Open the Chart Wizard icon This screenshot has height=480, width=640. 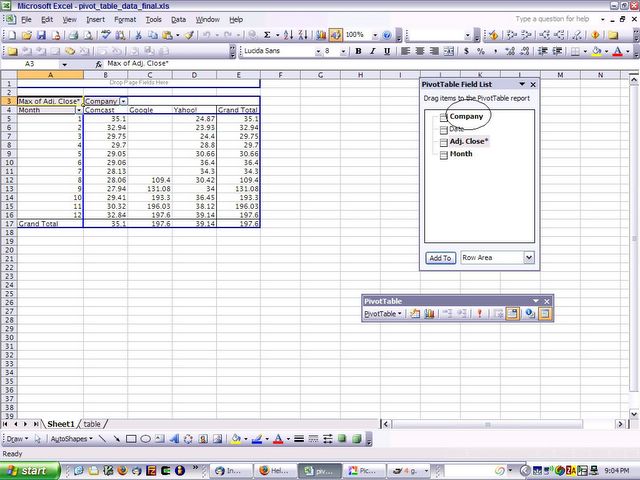click(321, 36)
